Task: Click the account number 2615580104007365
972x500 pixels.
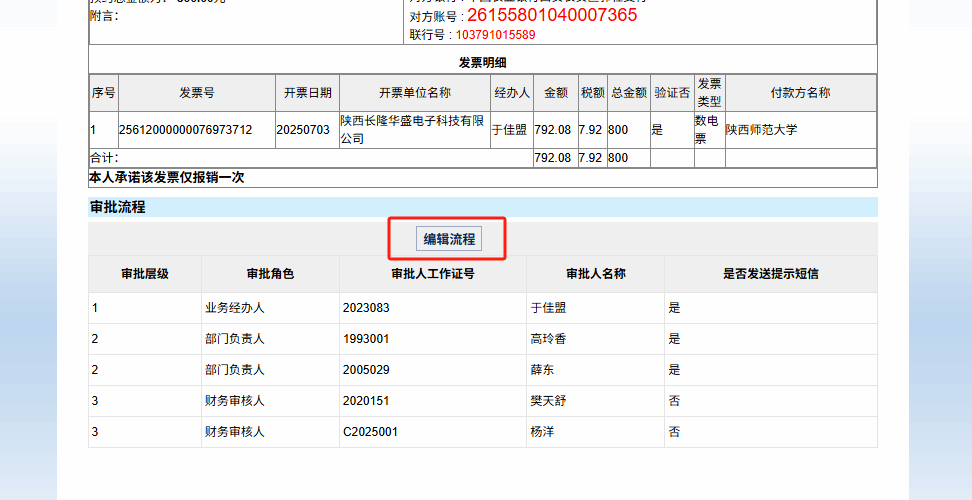Action: pyautogui.click(x=552, y=15)
